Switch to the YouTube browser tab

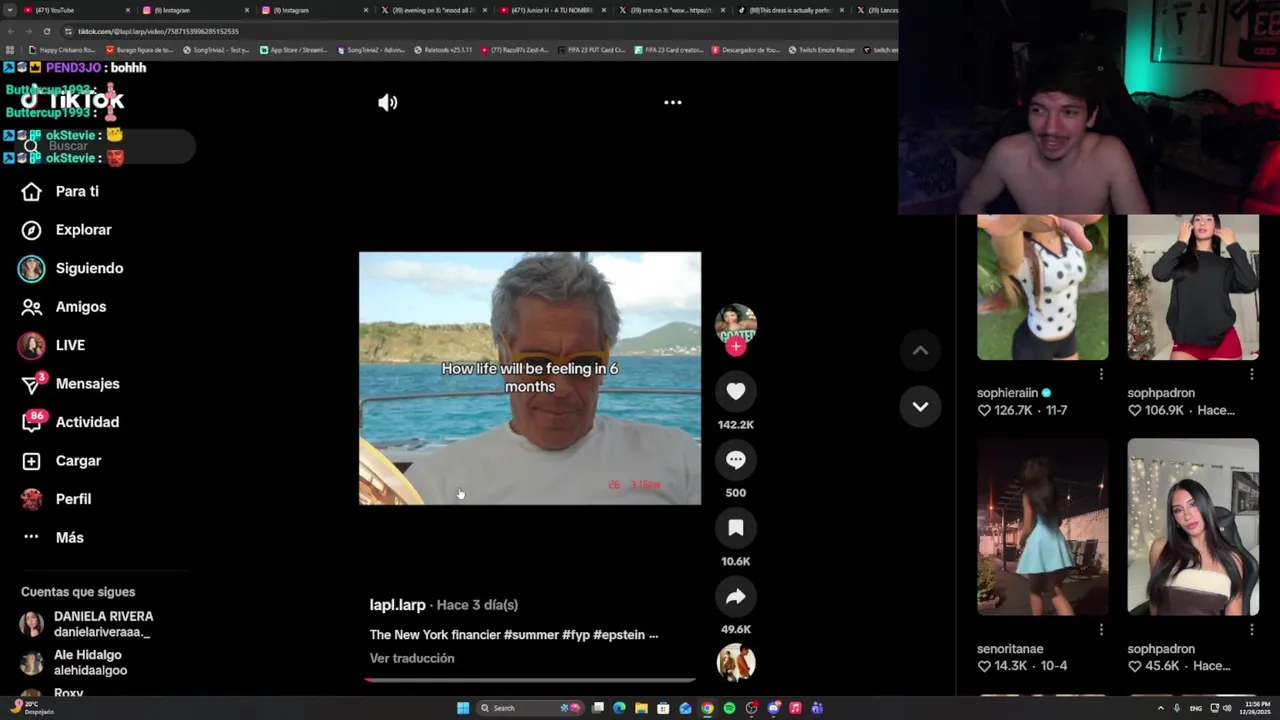[x=75, y=10]
